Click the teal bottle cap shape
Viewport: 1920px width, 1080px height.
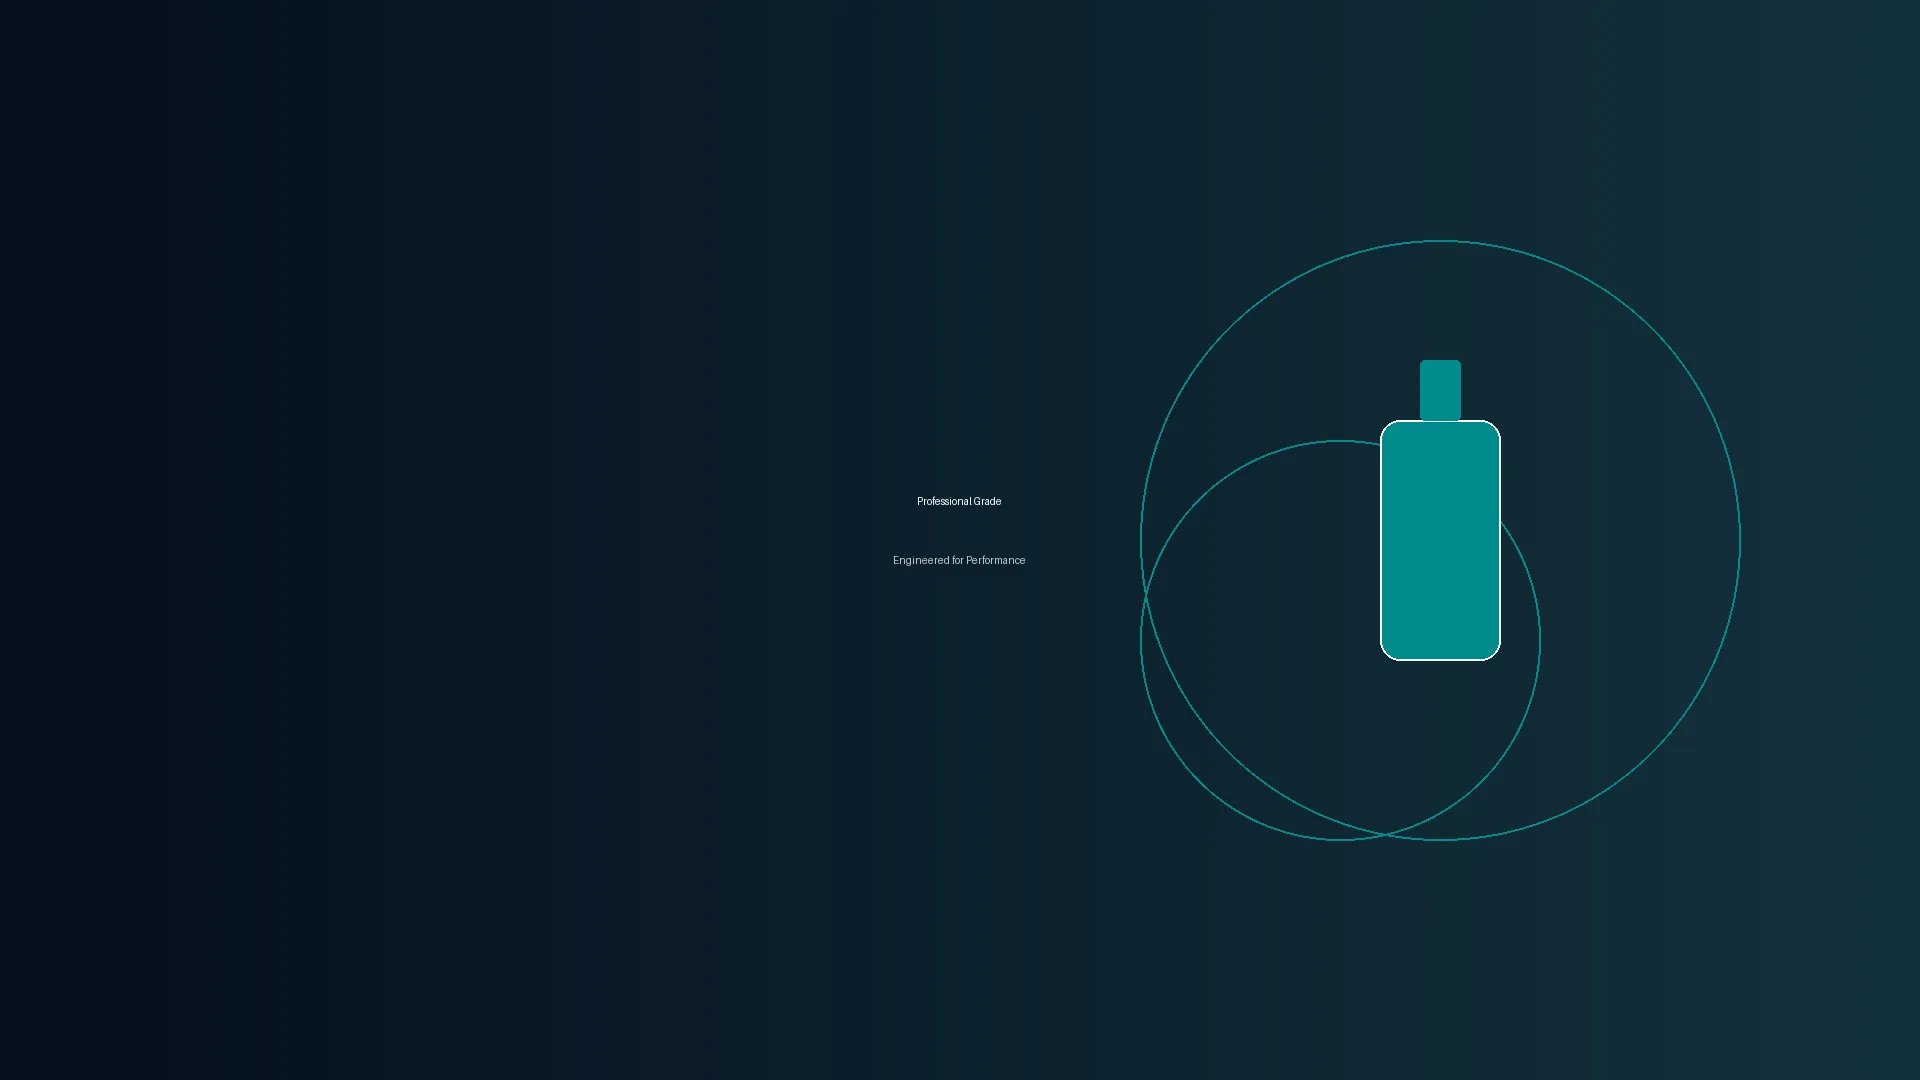[1440, 390]
